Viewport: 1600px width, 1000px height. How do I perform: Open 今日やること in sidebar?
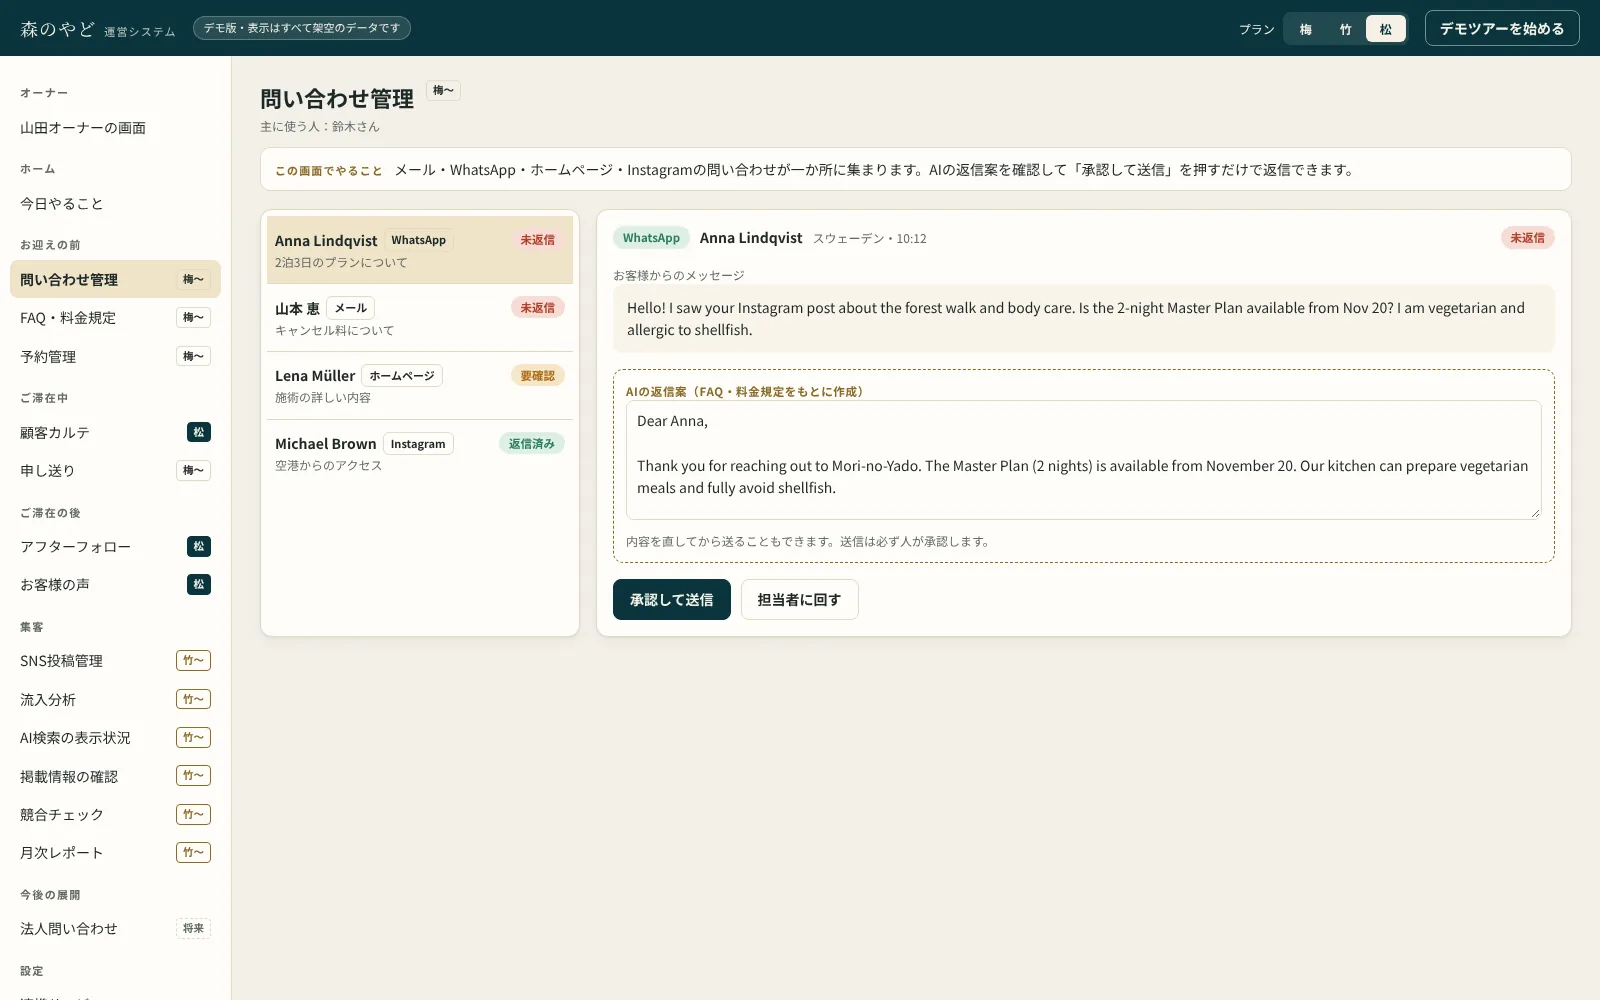(115, 204)
